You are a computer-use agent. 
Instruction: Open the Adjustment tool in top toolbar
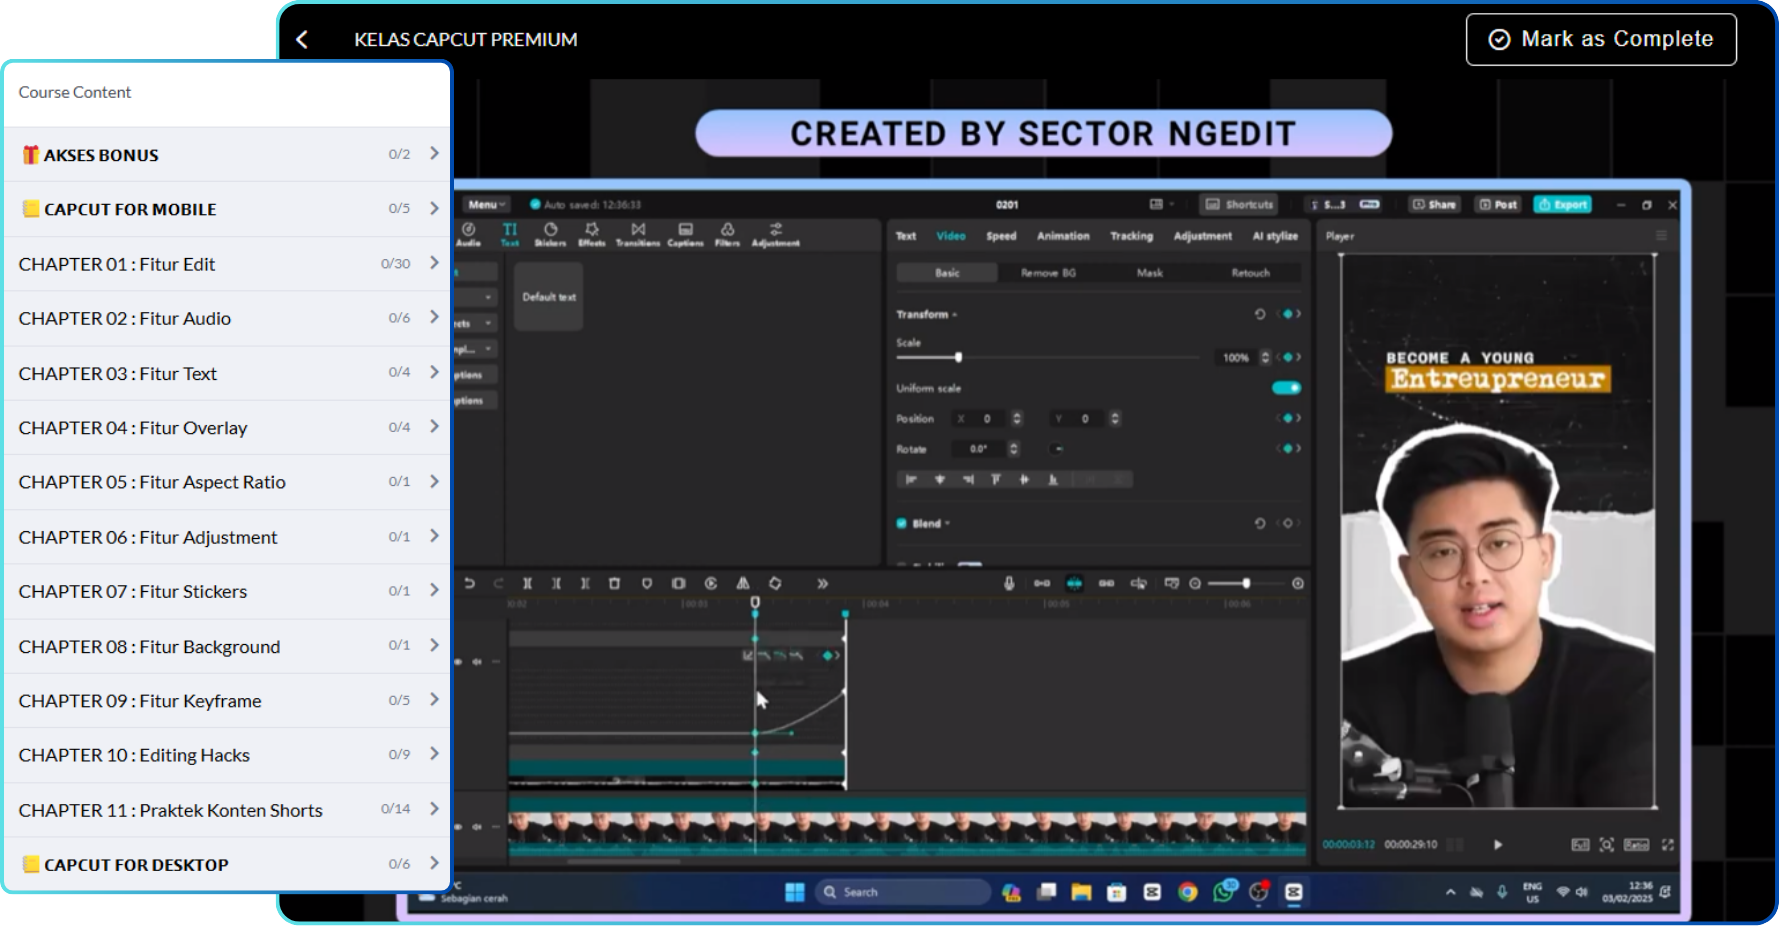(x=775, y=235)
